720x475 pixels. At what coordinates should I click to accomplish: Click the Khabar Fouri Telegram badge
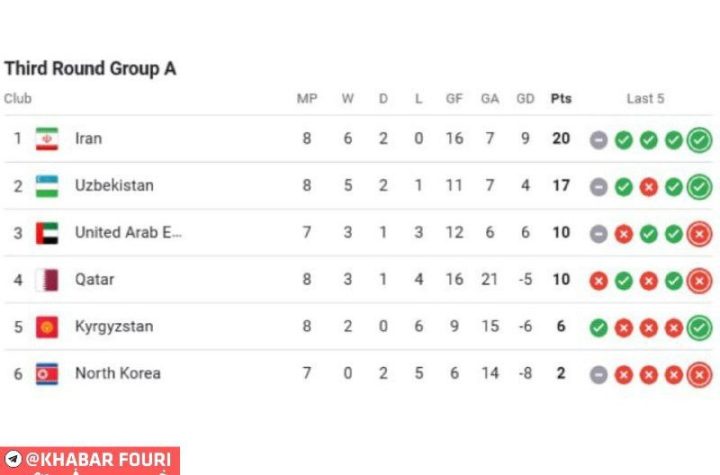point(90,460)
